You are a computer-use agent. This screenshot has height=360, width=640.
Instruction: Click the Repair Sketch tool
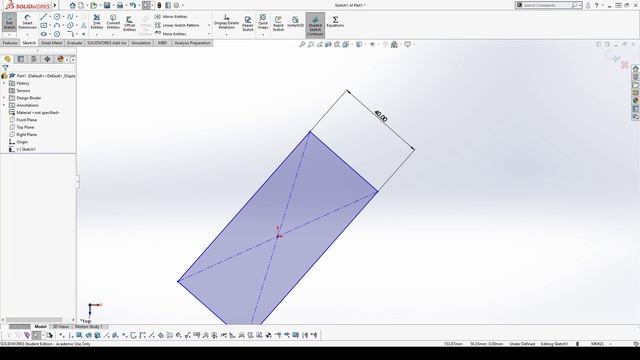(248, 23)
